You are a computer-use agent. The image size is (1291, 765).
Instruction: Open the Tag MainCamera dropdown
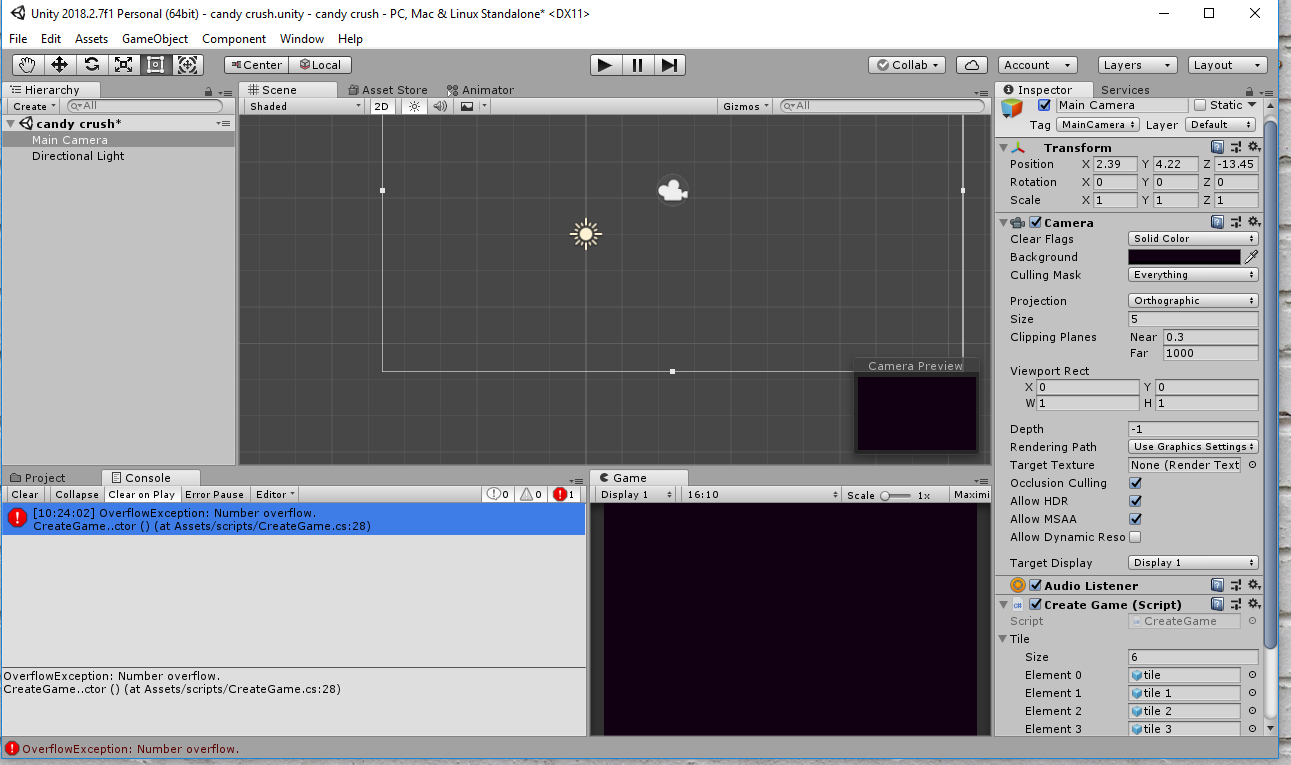coord(1097,125)
